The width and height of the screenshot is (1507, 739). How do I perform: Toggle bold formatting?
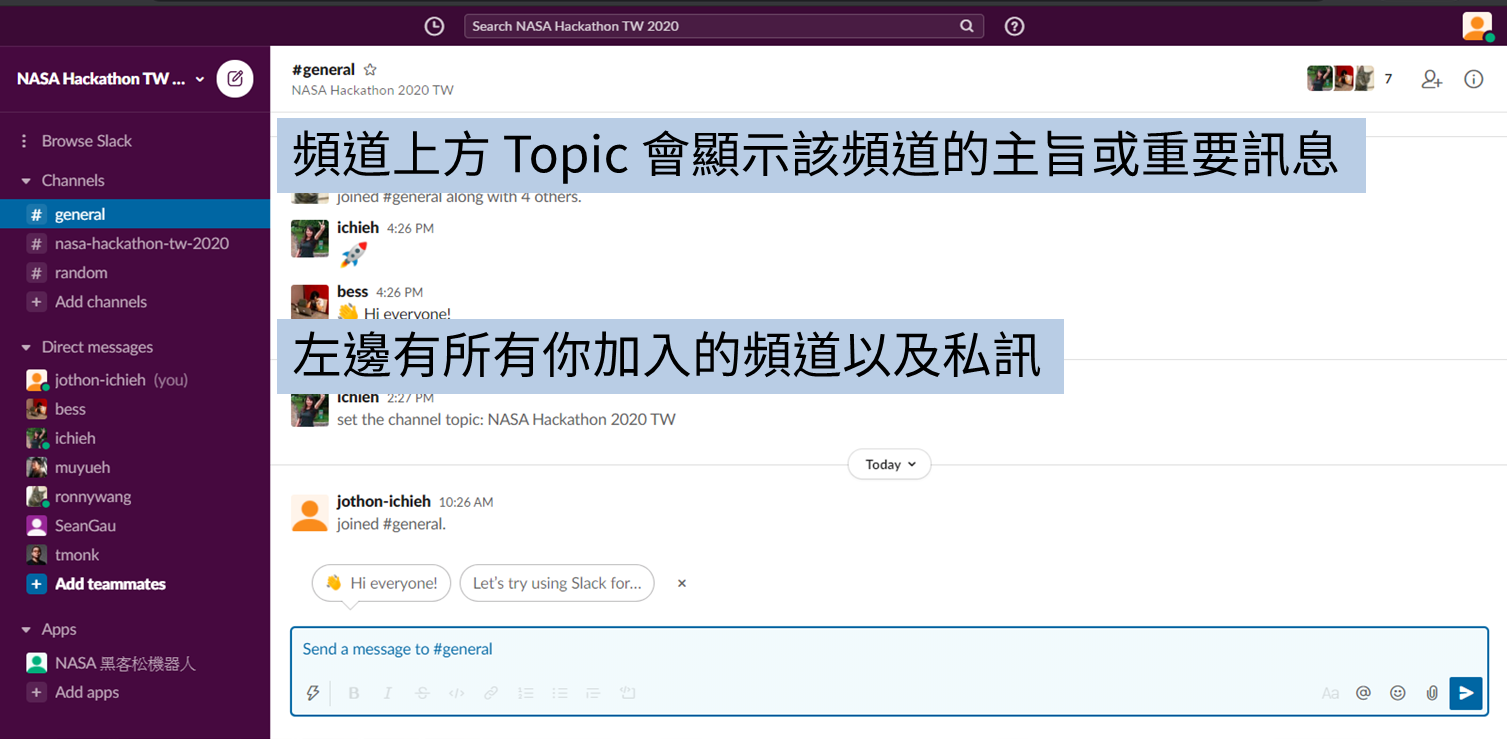click(x=353, y=693)
